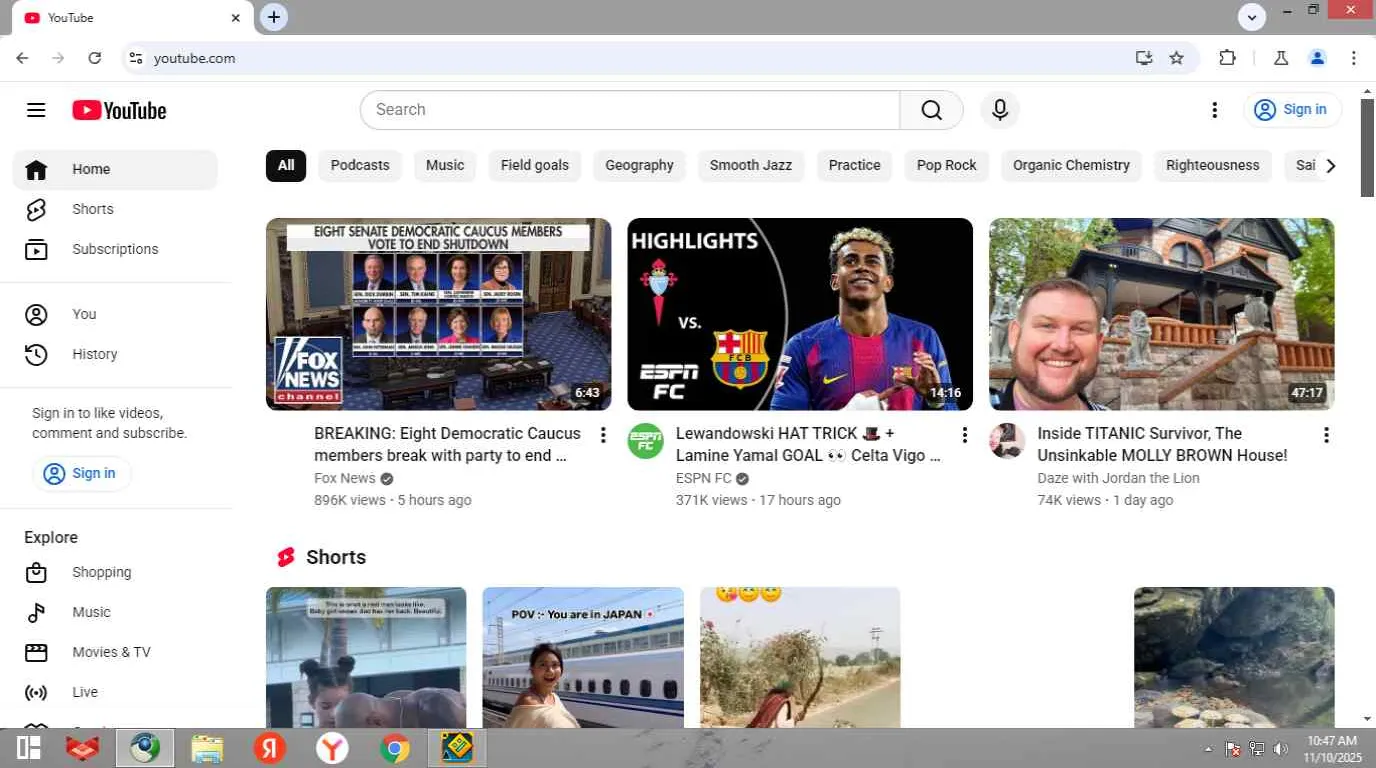Viewport: 1376px width, 768px height.
Task: Click the install app icon in address bar
Action: point(1144,58)
